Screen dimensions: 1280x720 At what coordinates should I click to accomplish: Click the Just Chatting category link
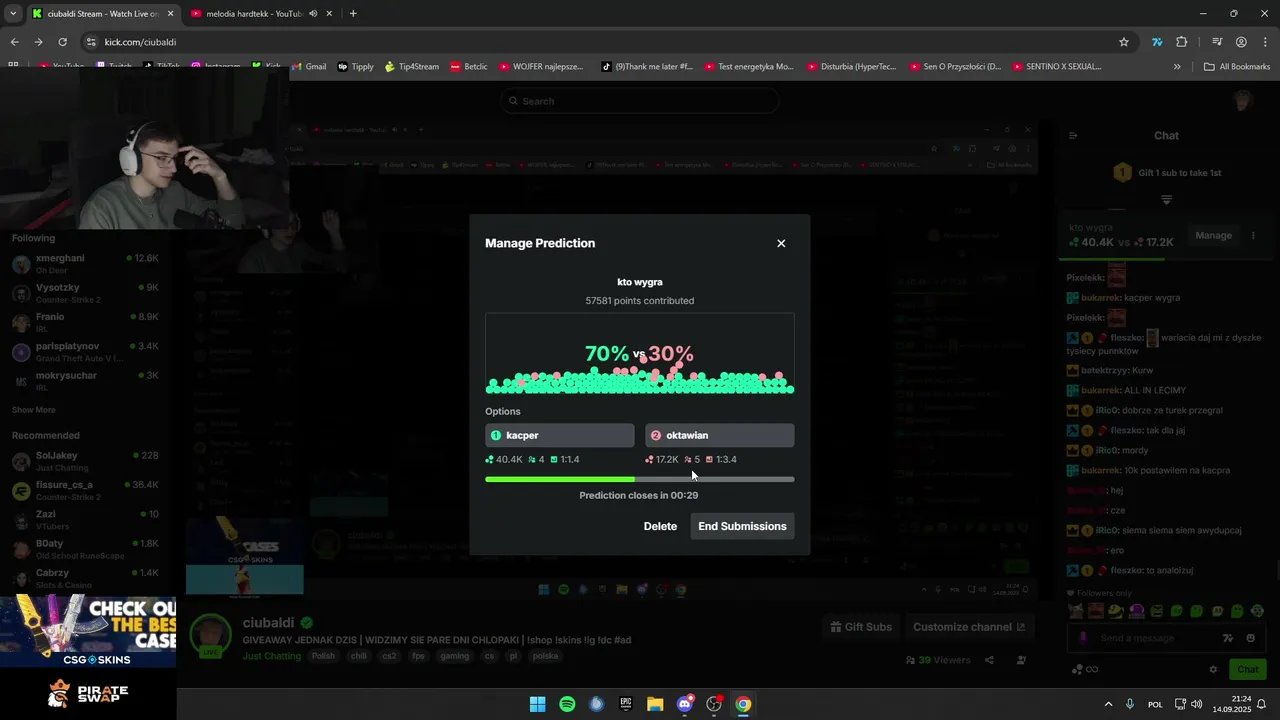coord(271,656)
